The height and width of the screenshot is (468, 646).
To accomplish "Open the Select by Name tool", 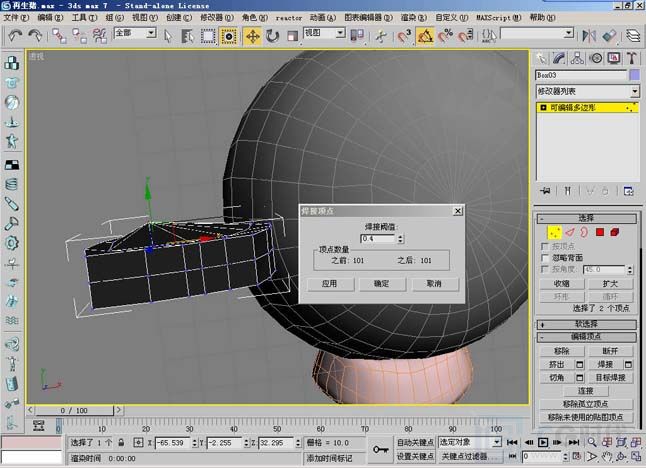I will 187,36.
